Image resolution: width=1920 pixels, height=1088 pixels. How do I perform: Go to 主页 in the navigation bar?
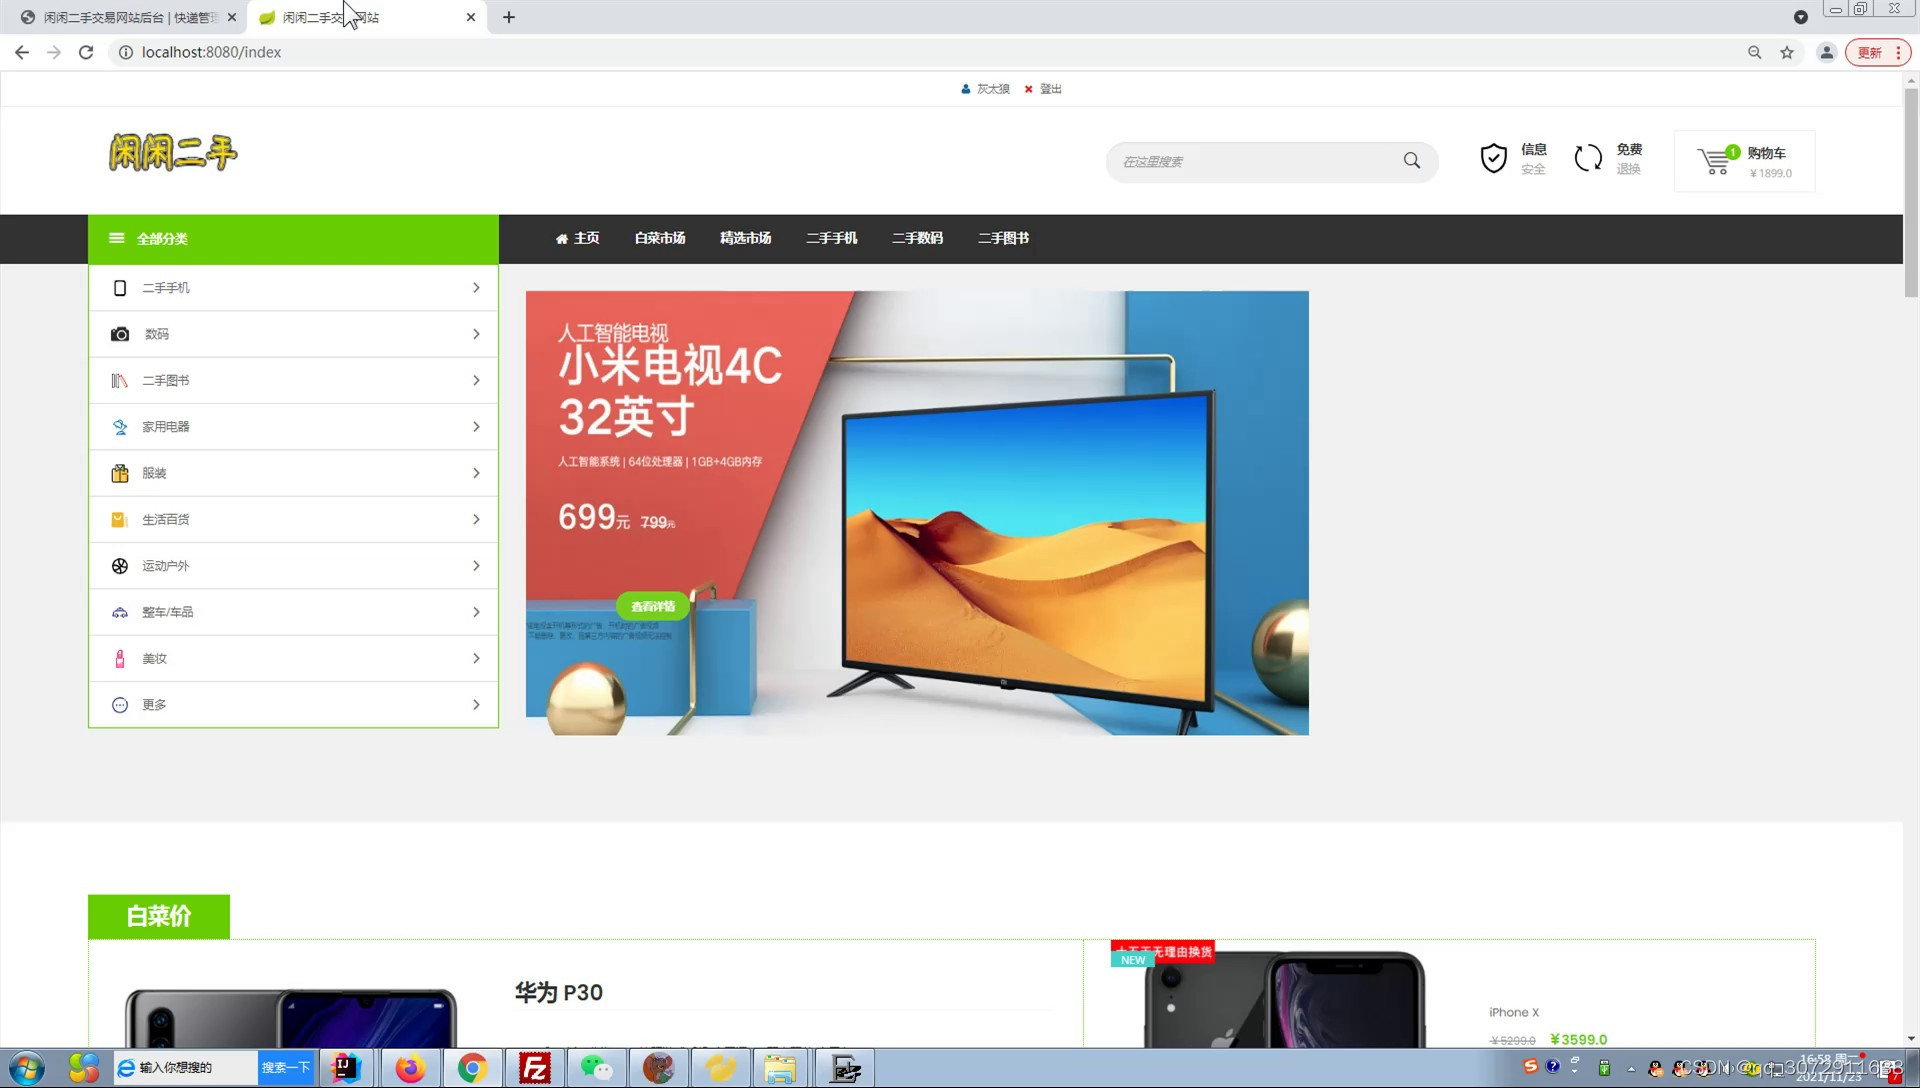point(578,238)
